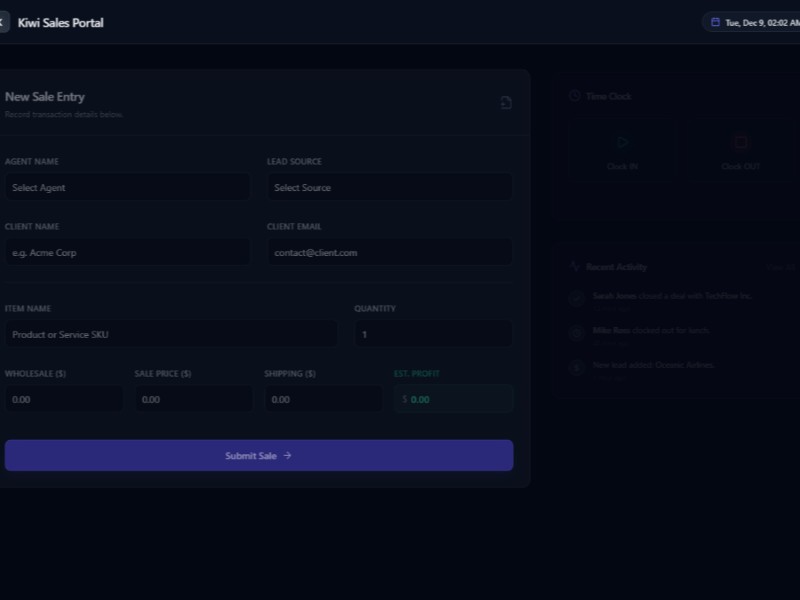Viewport: 800px width, 600px height.
Task: Open View All in Recent Activity
Action: pos(780,267)
